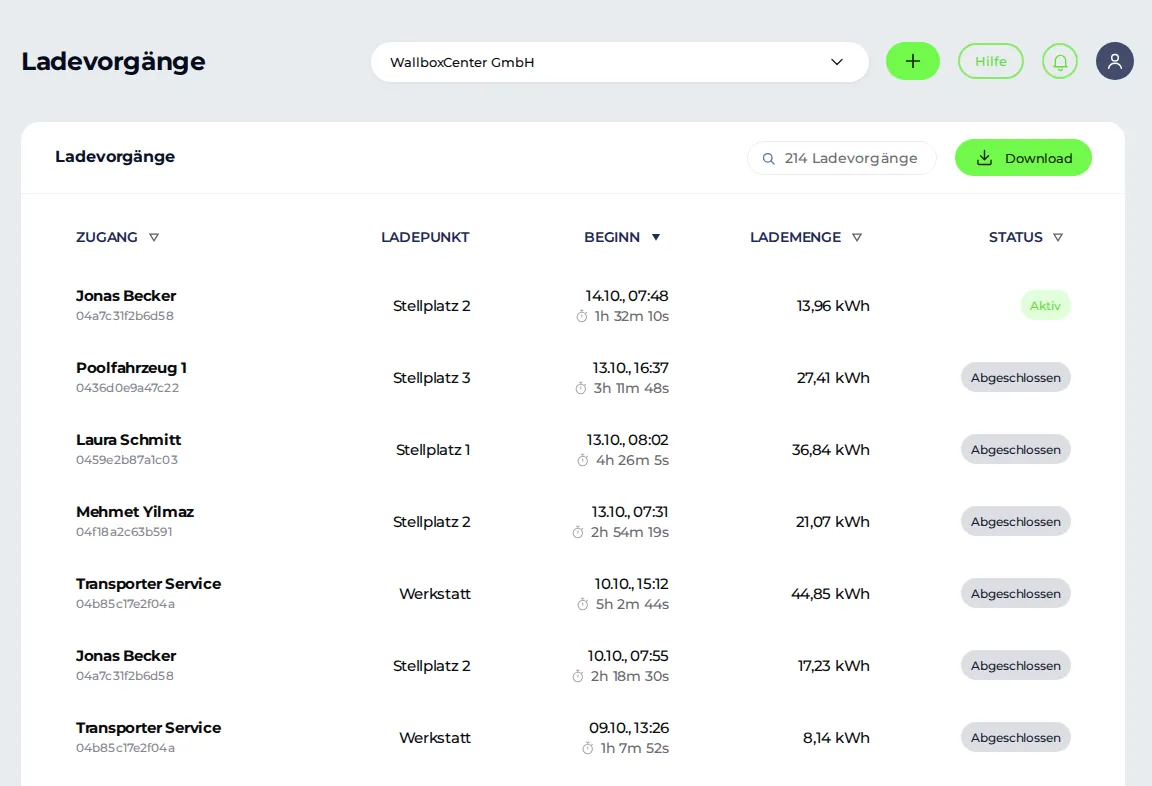The width and height of the screenshot is (1152, 786).
Task: Click the Ladevorgänge page title
Action: (113, 62)
